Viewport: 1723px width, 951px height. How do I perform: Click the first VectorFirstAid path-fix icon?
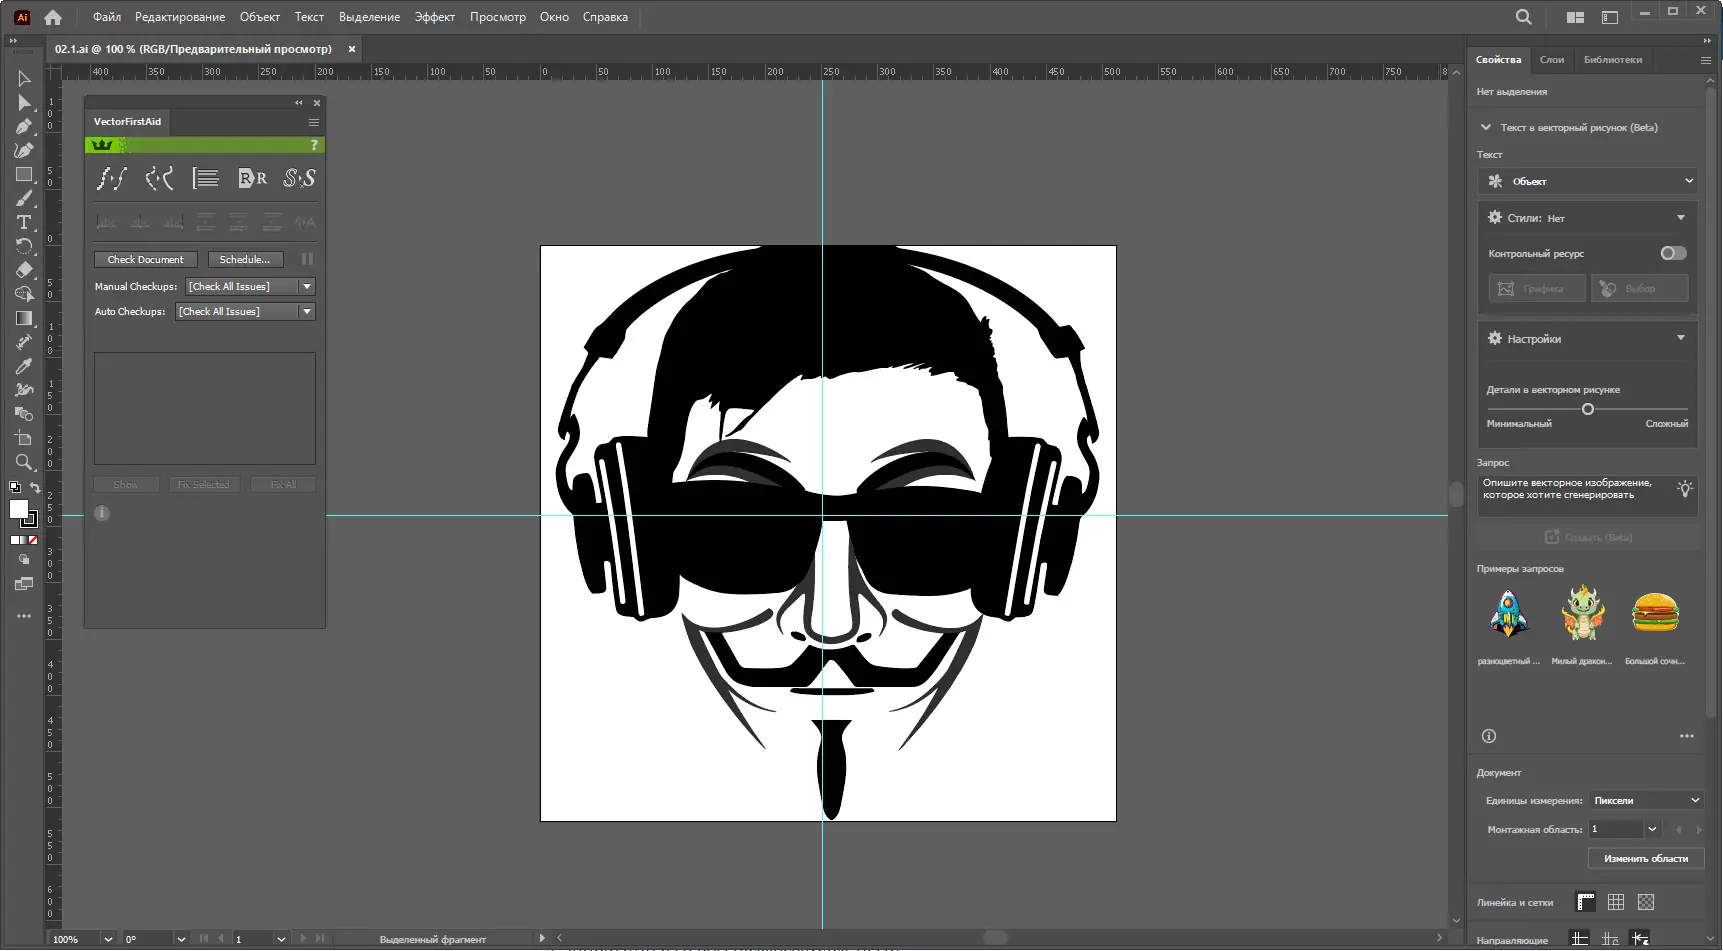[x=111, y=178]
